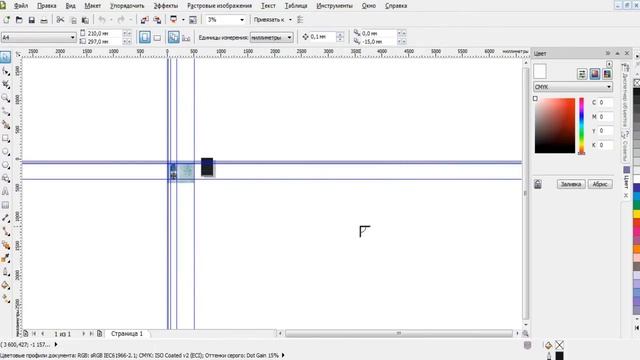Open the Файл menu
This screenshot has width=640, height=360.
coord(21,6)
